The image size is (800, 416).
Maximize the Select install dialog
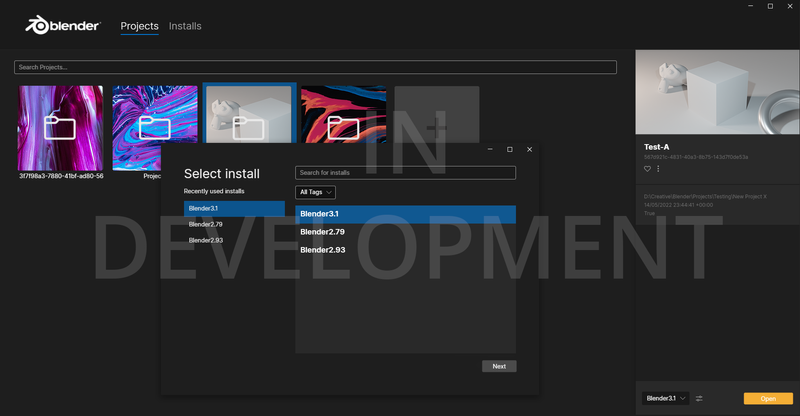coord(510,149)
